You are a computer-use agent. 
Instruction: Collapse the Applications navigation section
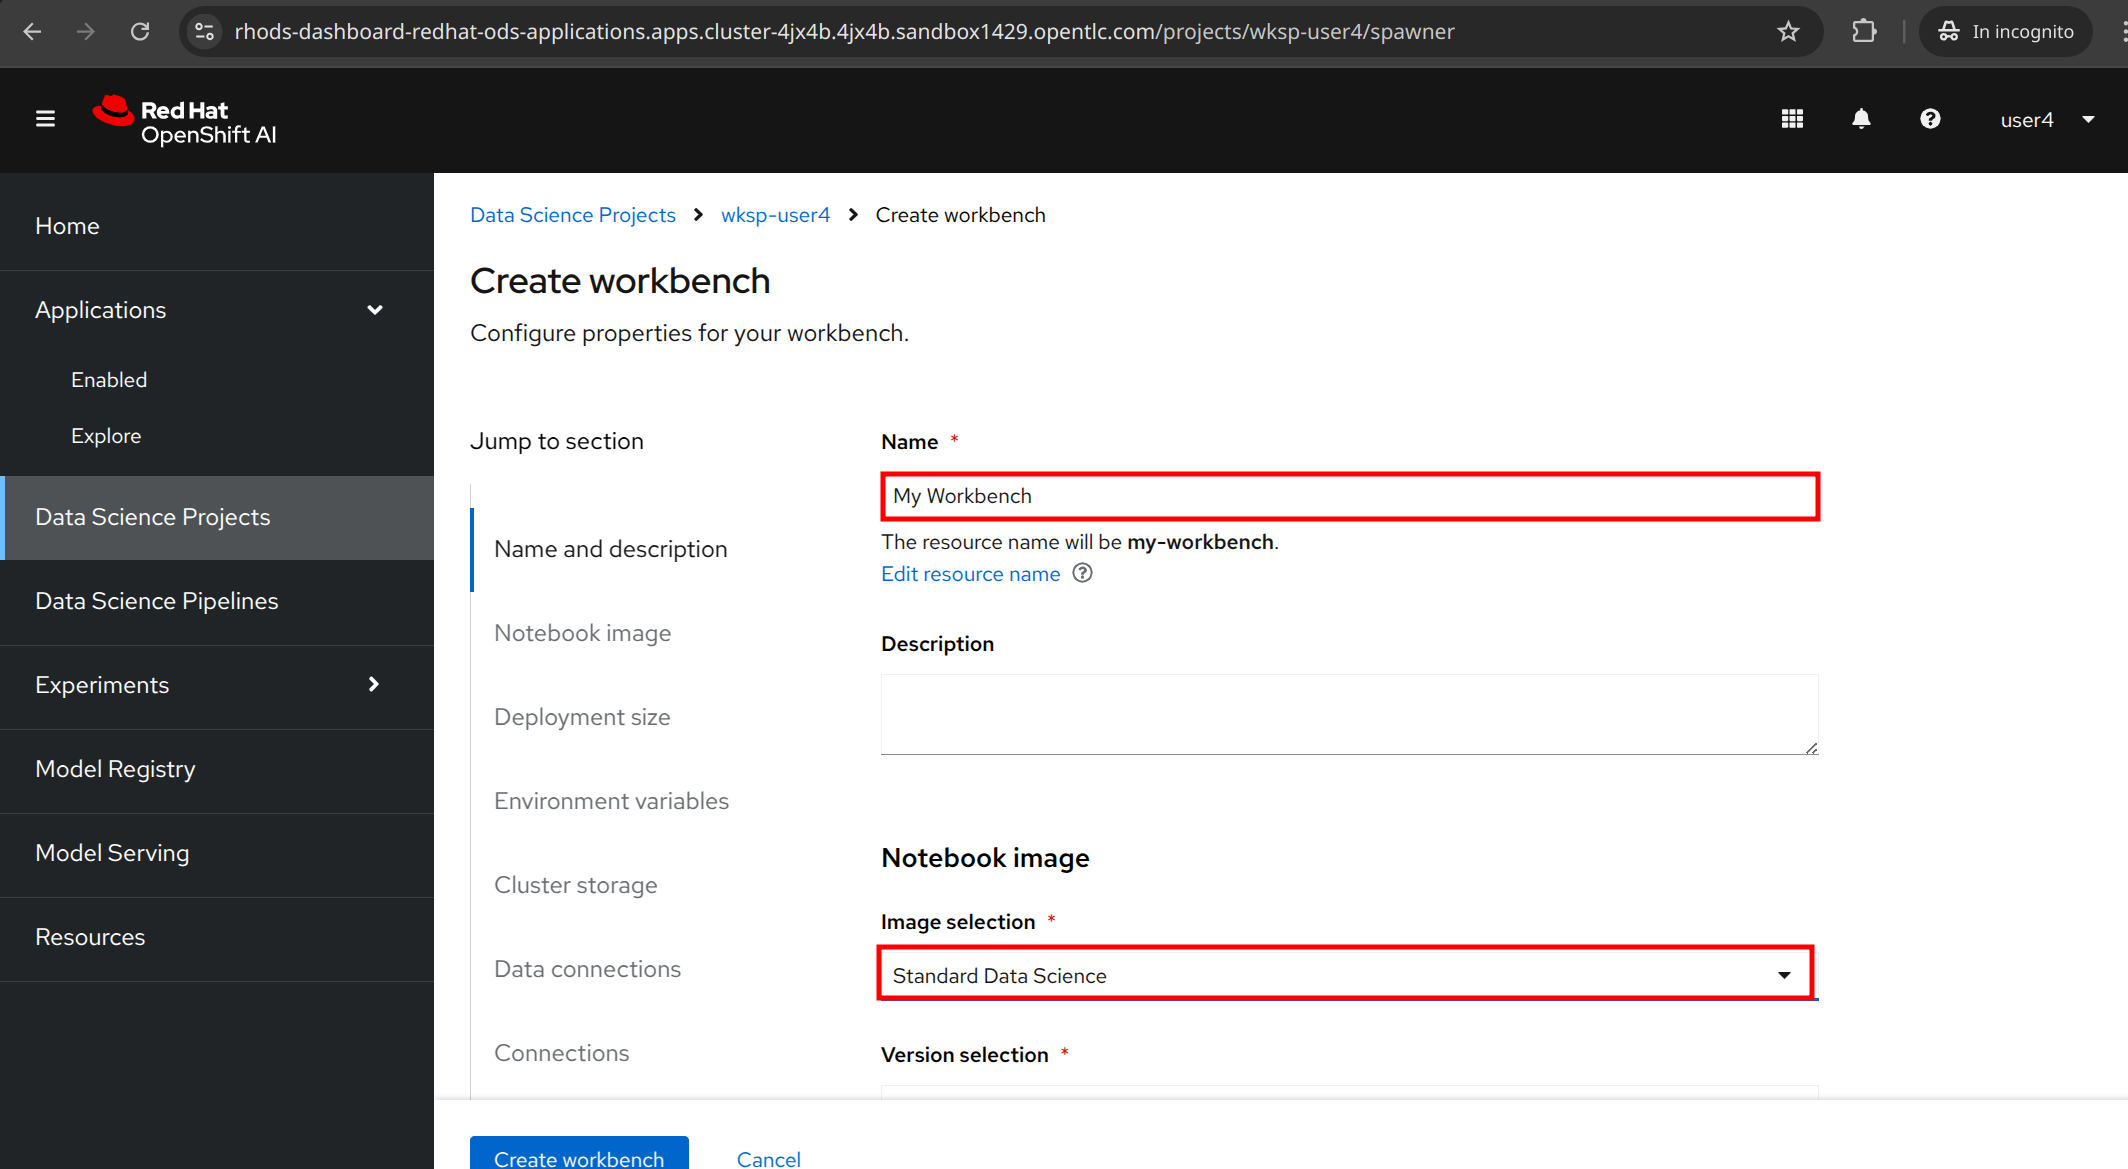(217, 310)
